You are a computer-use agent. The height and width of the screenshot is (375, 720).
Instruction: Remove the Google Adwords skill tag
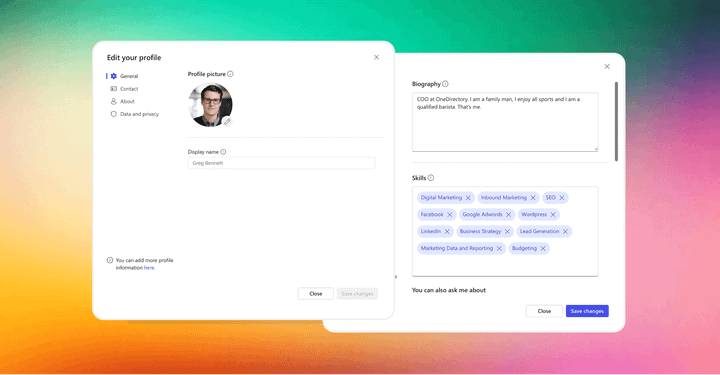(508, 215)
